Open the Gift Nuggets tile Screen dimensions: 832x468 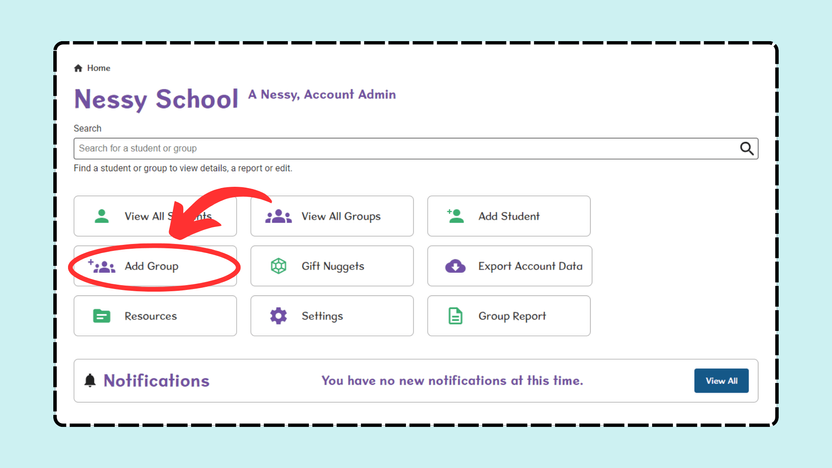coord(332,266)
